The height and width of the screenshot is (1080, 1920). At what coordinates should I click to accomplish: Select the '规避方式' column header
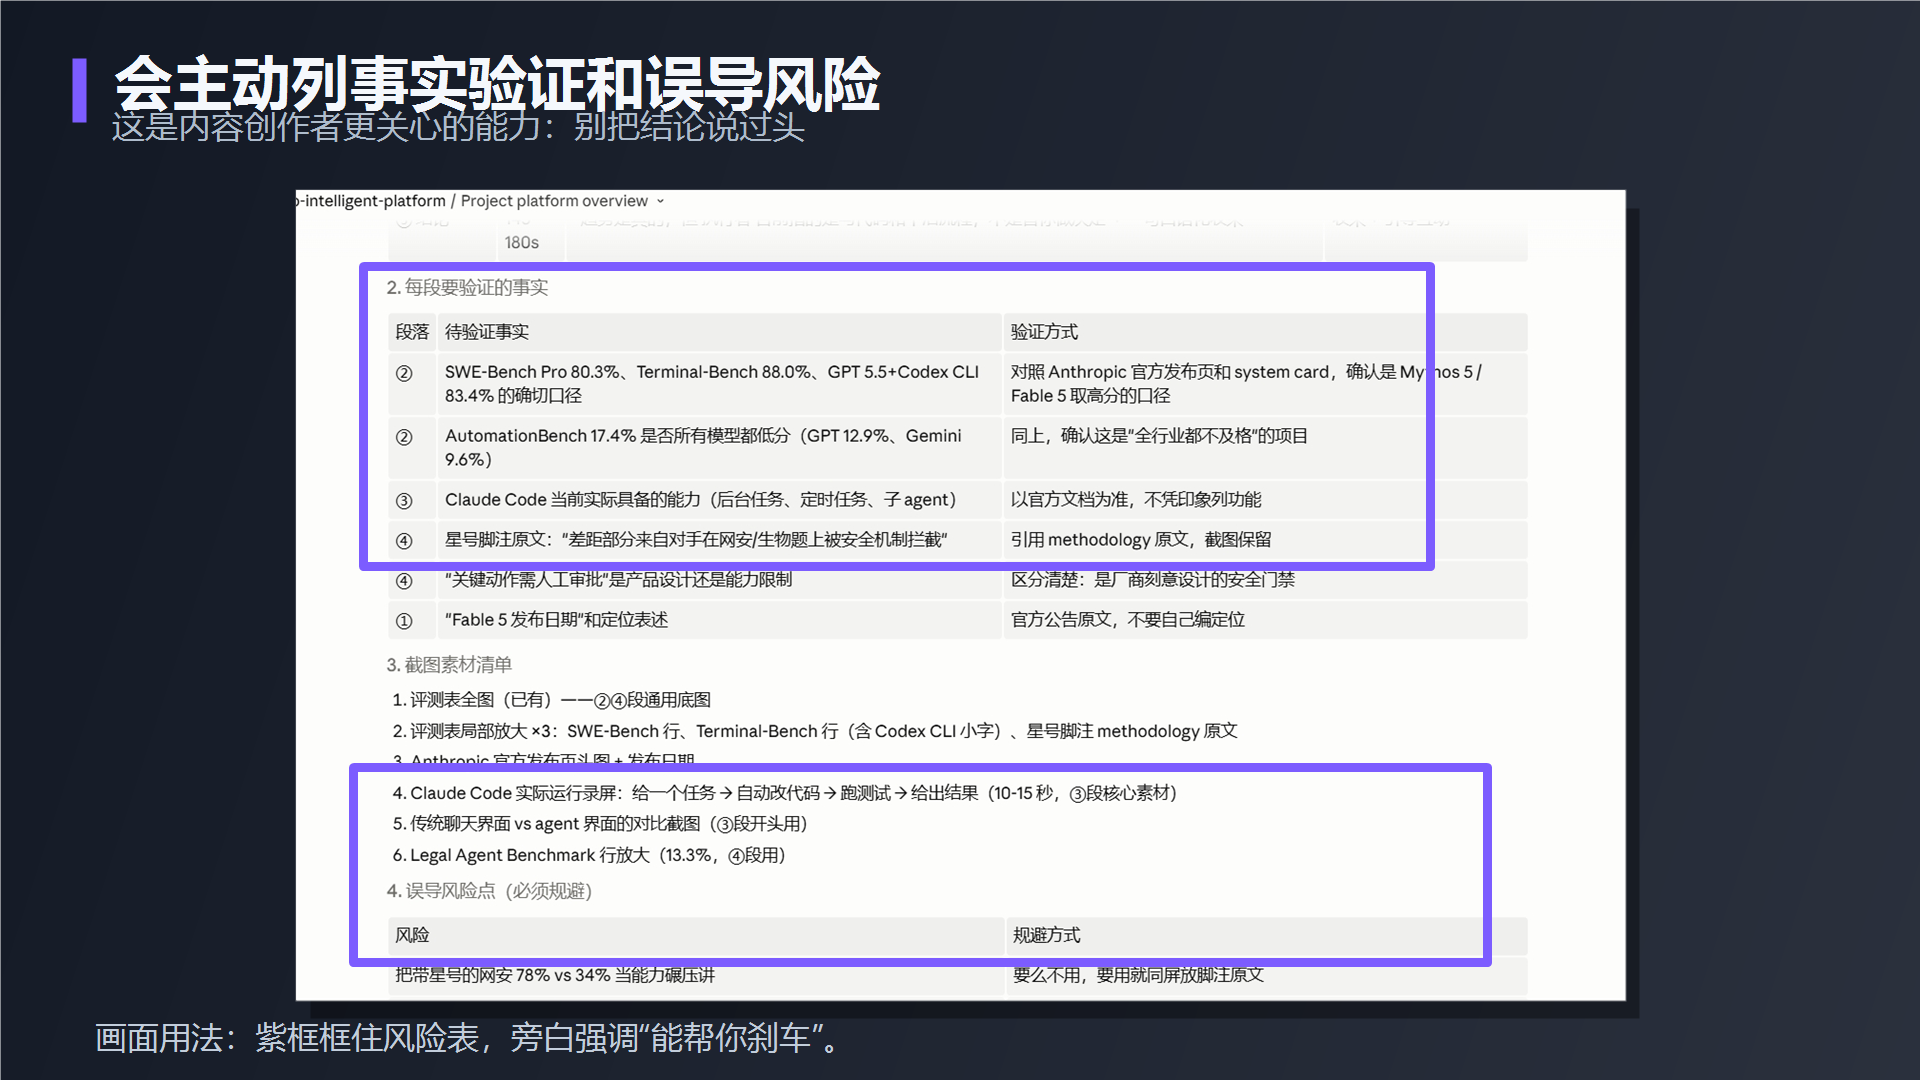1267,935
